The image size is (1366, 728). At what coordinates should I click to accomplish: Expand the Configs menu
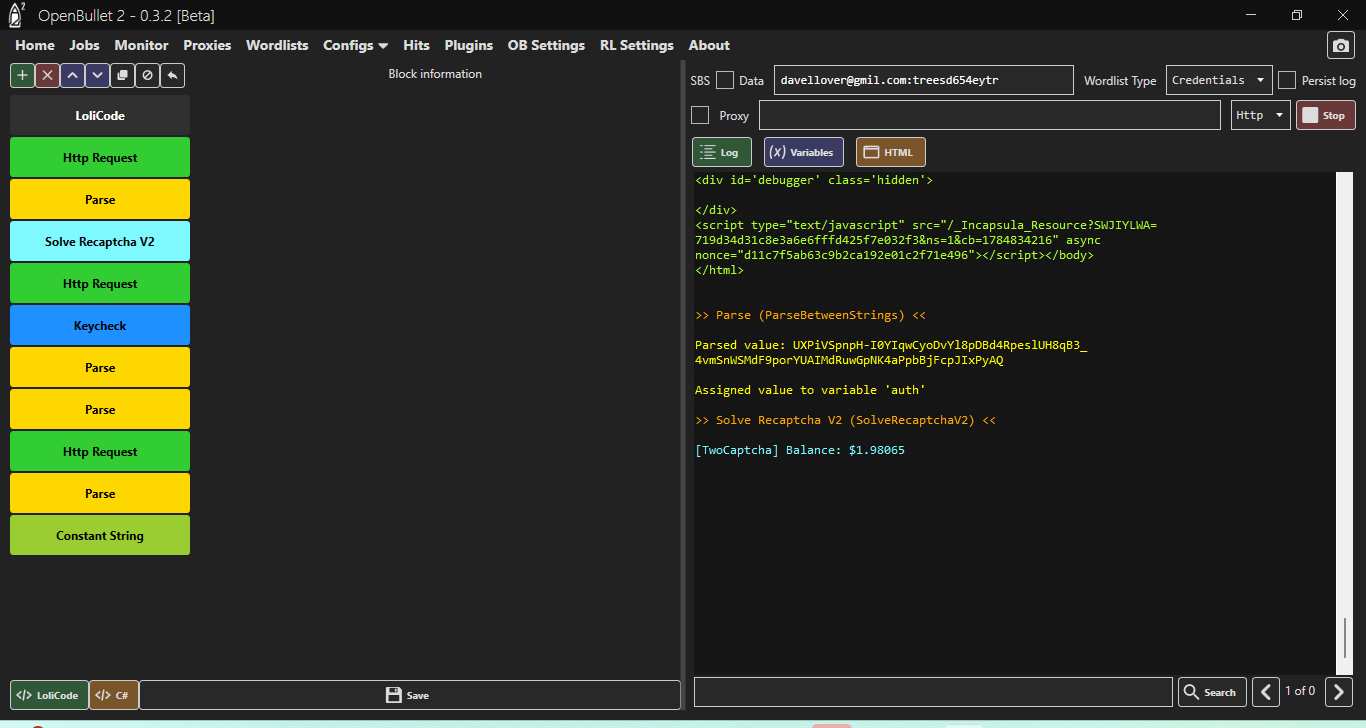[355, 45]
